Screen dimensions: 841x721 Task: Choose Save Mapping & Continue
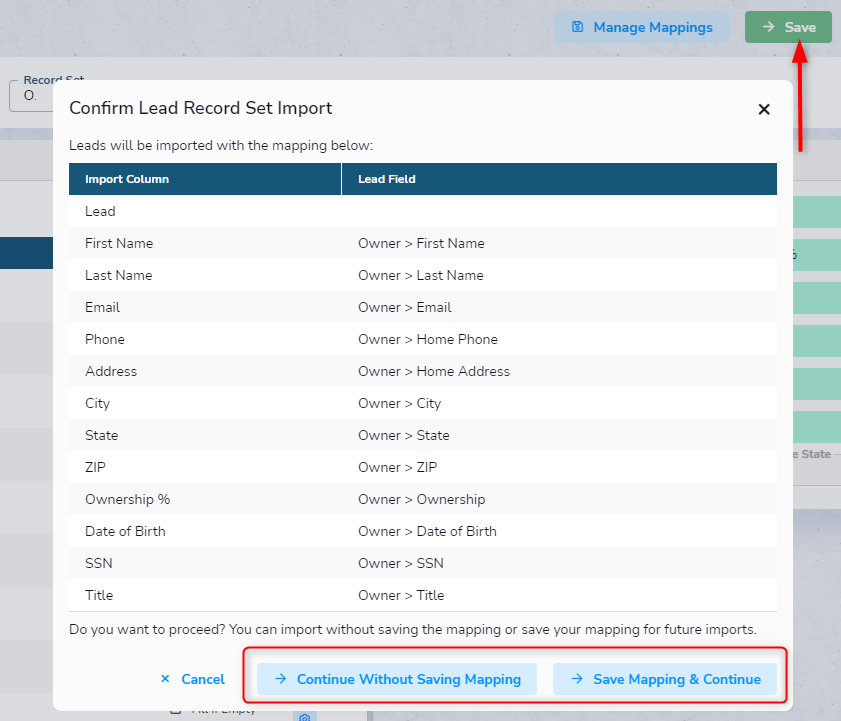[x=665, y=679]
